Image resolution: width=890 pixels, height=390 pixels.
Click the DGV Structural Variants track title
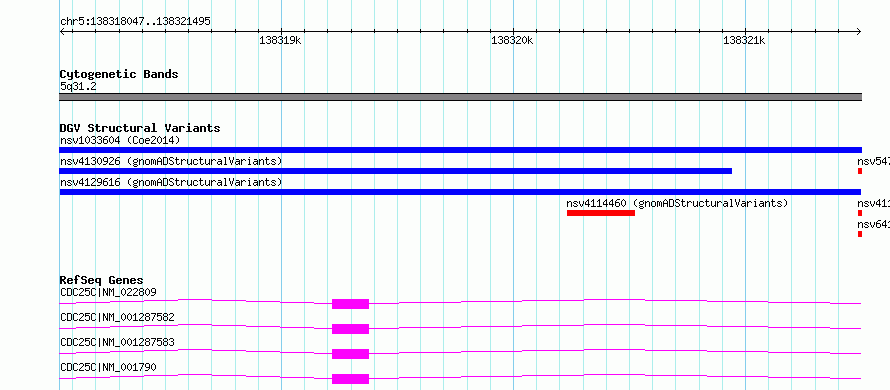click(140, 128)
